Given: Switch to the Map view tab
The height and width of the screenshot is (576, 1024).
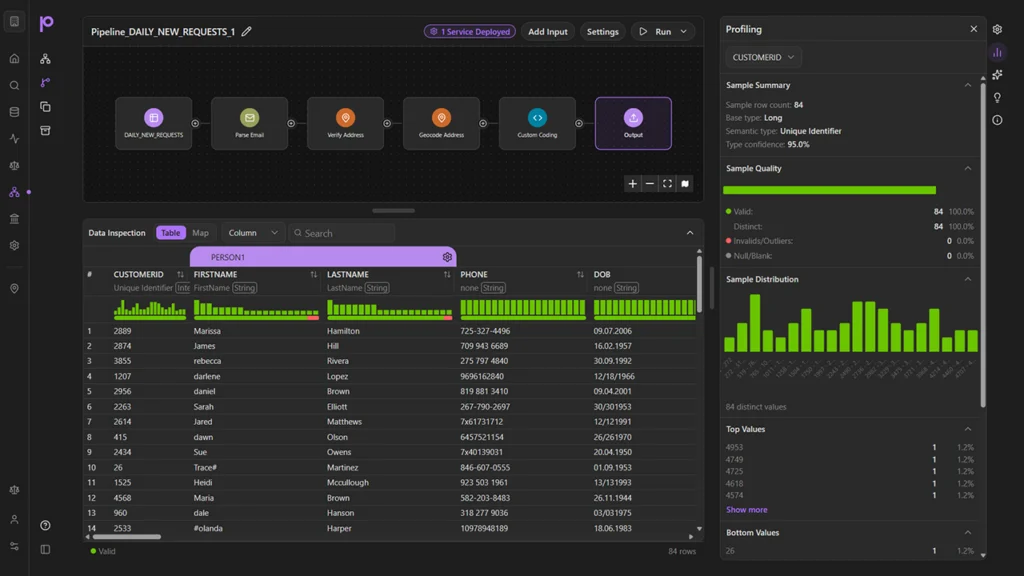Looking at the screenshot, I should [200, 233].
